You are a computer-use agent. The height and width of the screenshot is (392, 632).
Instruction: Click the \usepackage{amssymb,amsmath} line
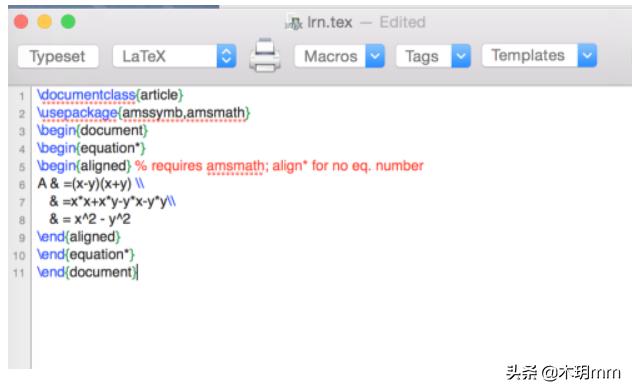tap(143, 113)
